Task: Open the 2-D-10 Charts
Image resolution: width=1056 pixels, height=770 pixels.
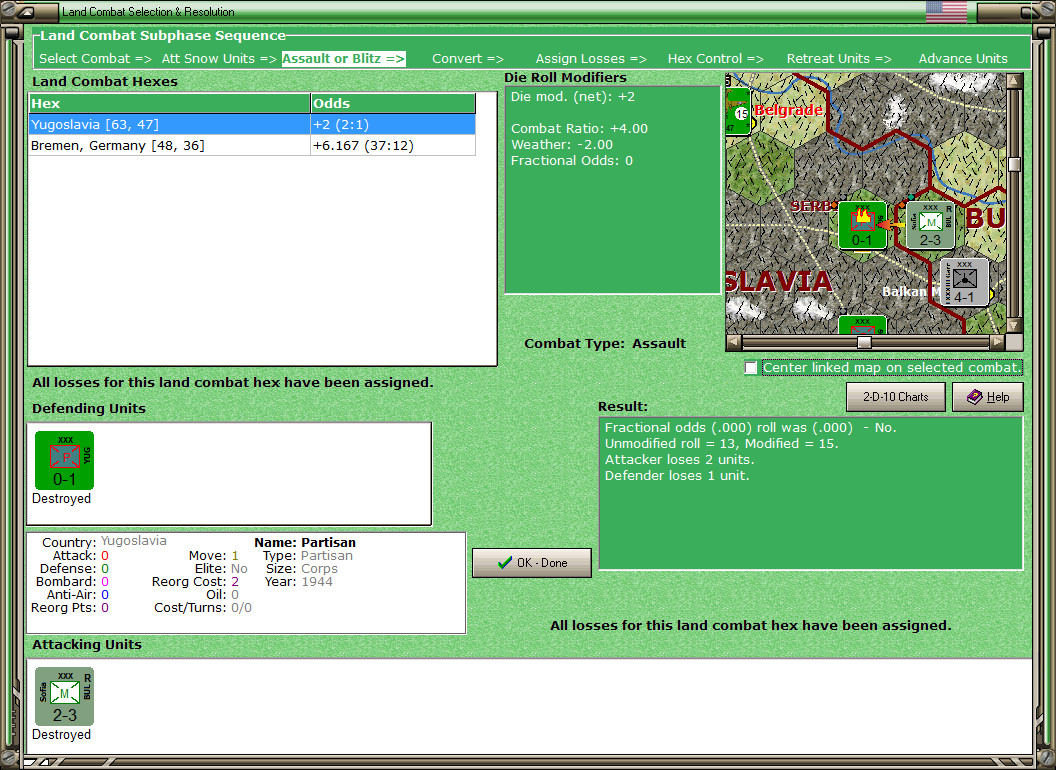Action: [x=896, y=397]
